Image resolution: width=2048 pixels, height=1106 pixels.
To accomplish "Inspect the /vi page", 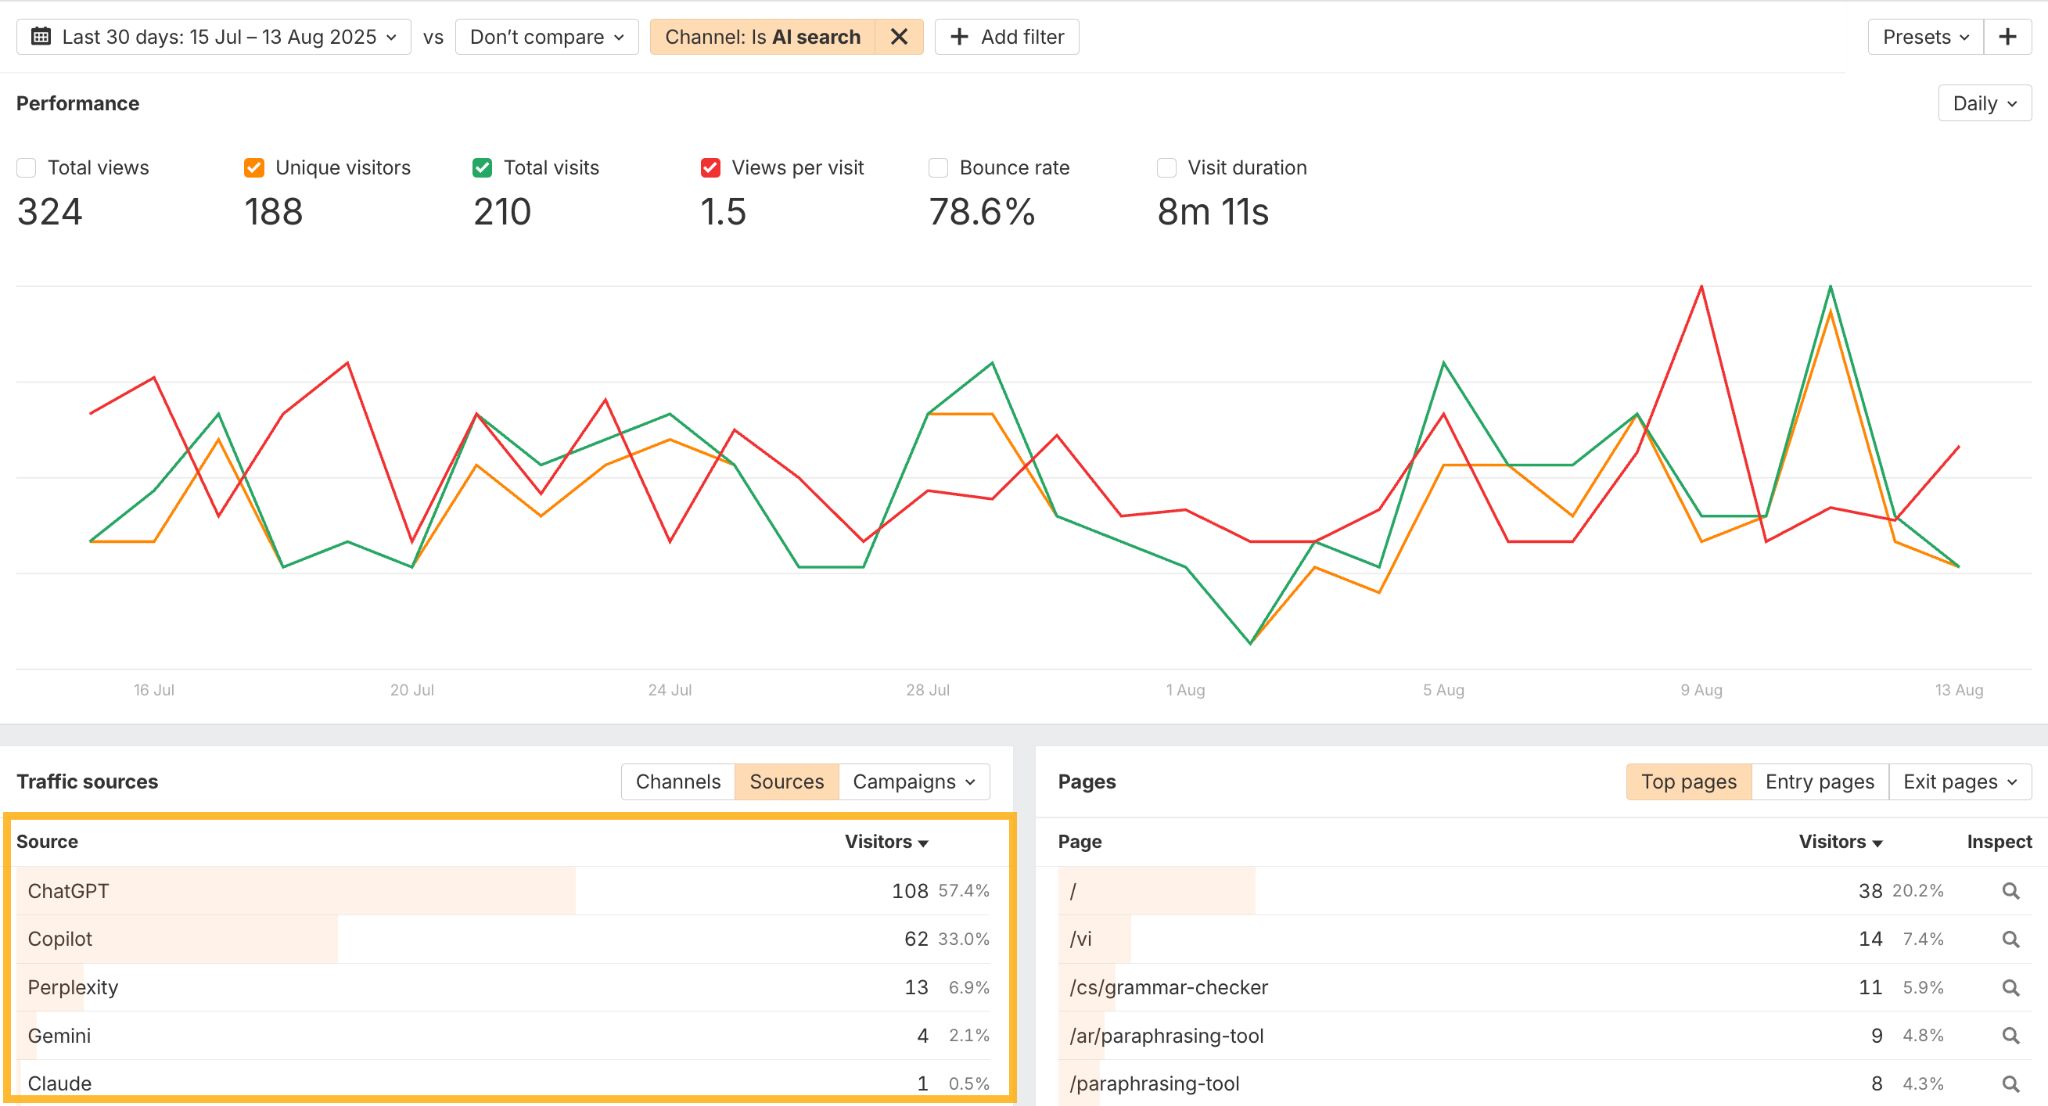I will point(2010,938).
